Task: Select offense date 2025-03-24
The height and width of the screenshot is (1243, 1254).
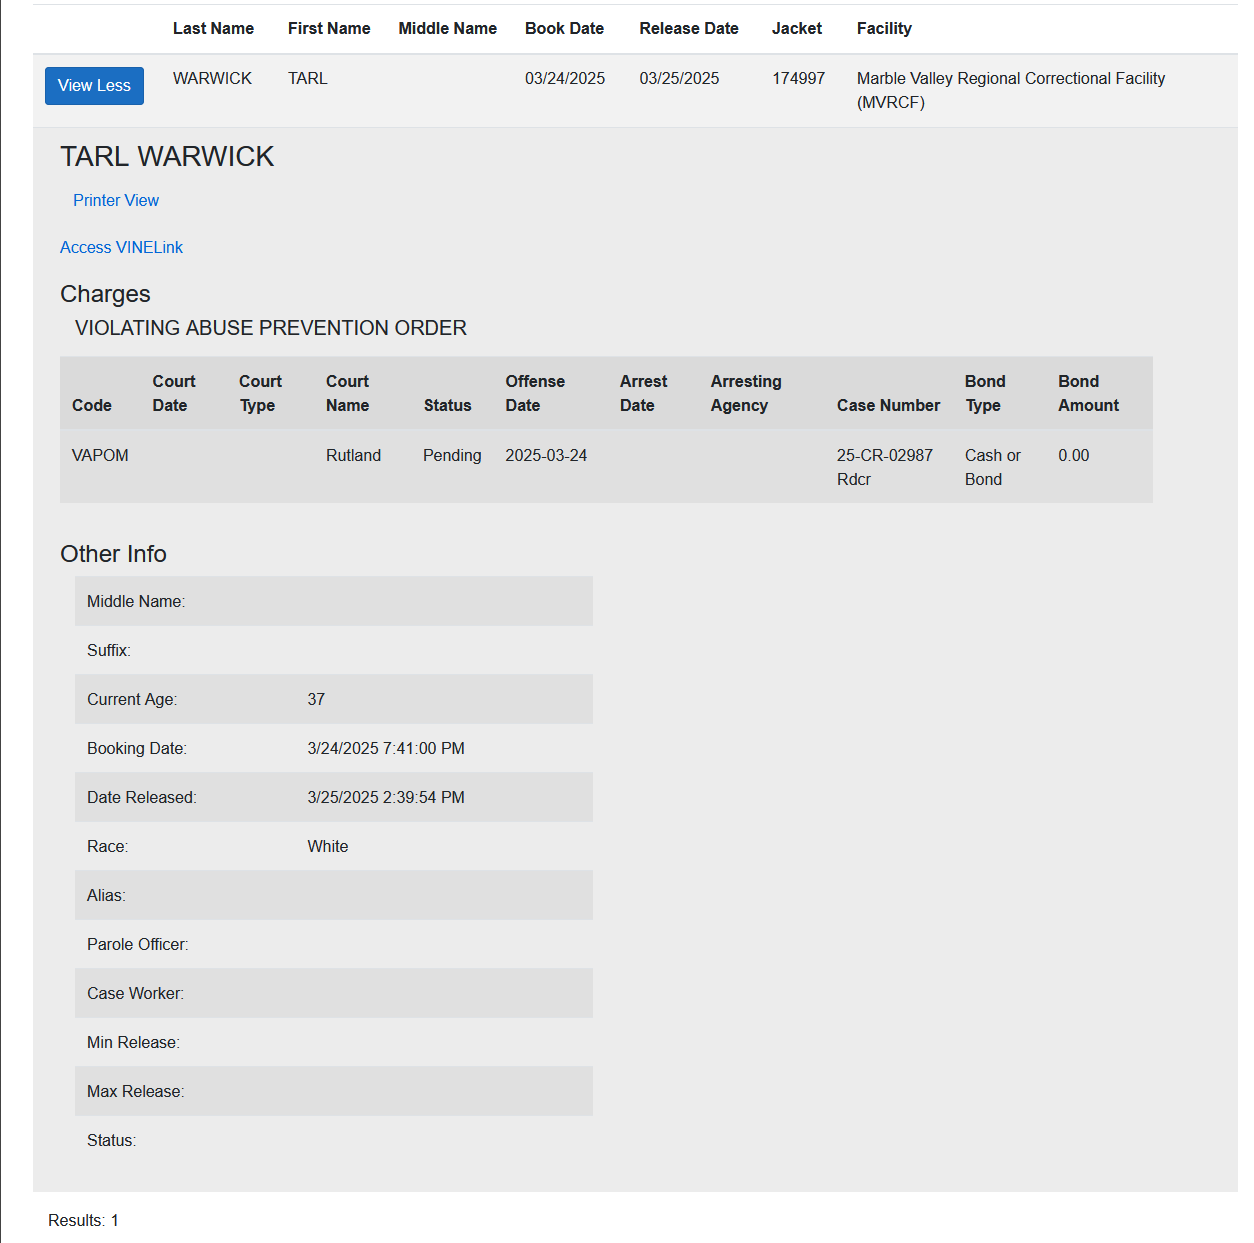Action: [546, 455]
